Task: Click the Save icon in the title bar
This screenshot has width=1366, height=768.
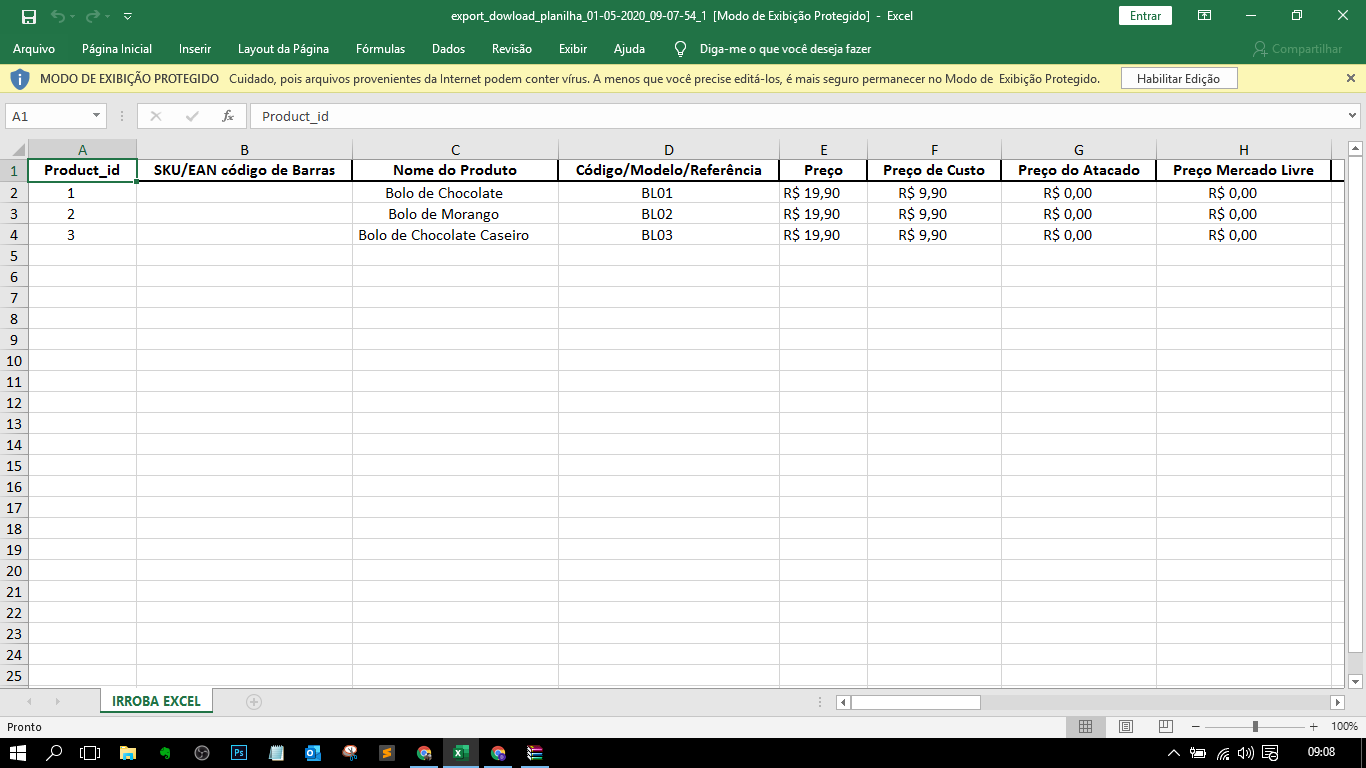Action: [x=29, y=16]
